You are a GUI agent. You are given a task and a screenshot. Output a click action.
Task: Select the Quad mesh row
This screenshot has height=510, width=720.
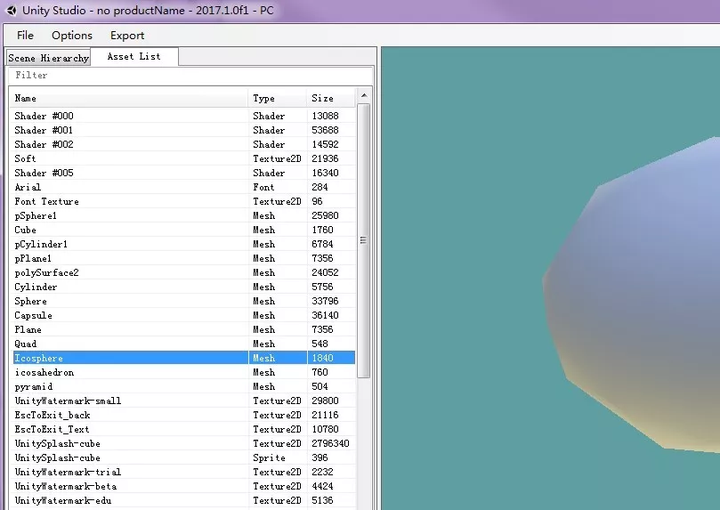184,343
